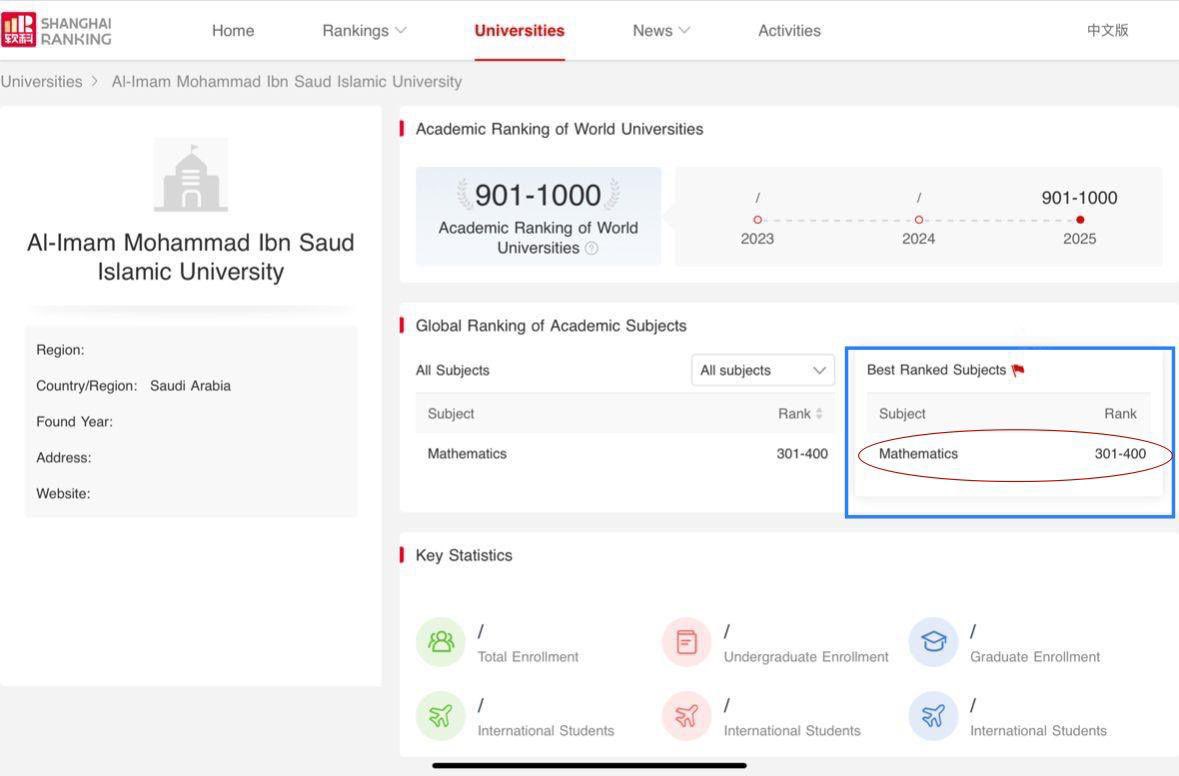
Task: Open the Activities tab
Action: coord(789,30)
